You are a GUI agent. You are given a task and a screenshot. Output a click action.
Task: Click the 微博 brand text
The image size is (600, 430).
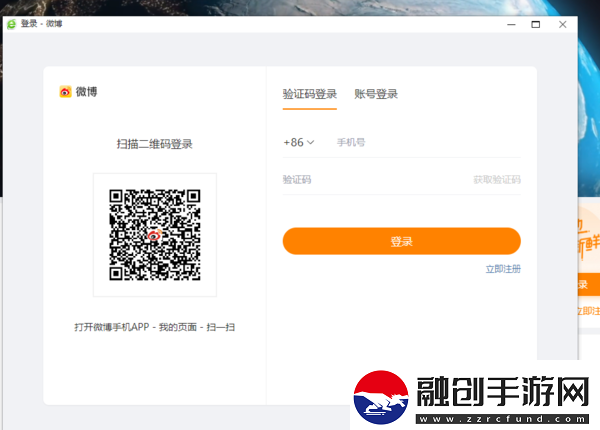tap(86, 92)
